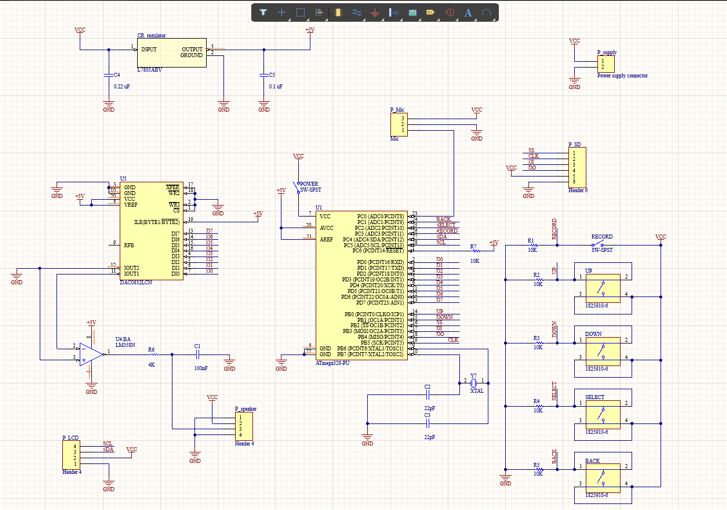
Task: Select the P_supply power connector body
Action: click(606, 64)
